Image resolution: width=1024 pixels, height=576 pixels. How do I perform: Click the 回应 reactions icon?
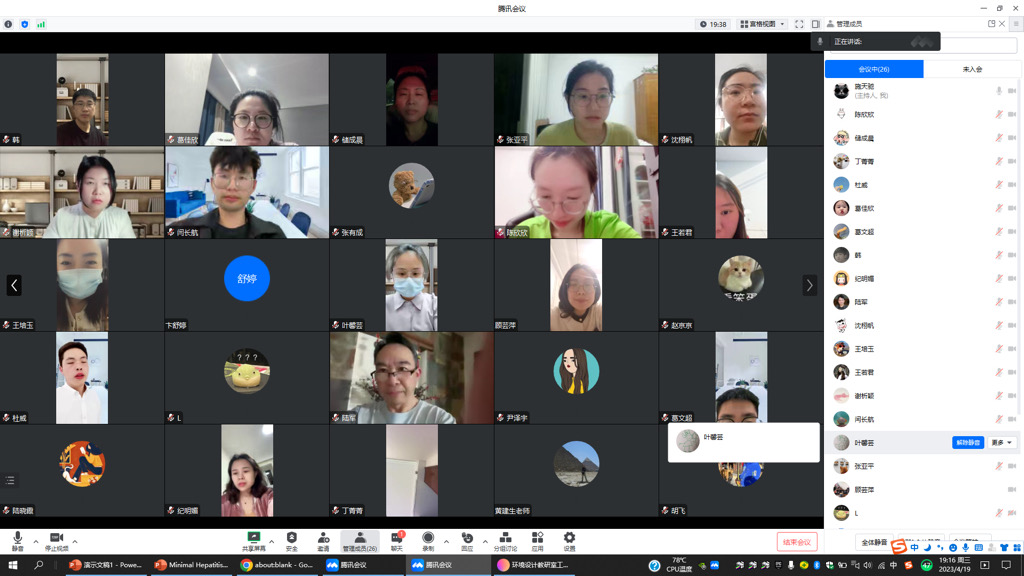click(467, 537)
